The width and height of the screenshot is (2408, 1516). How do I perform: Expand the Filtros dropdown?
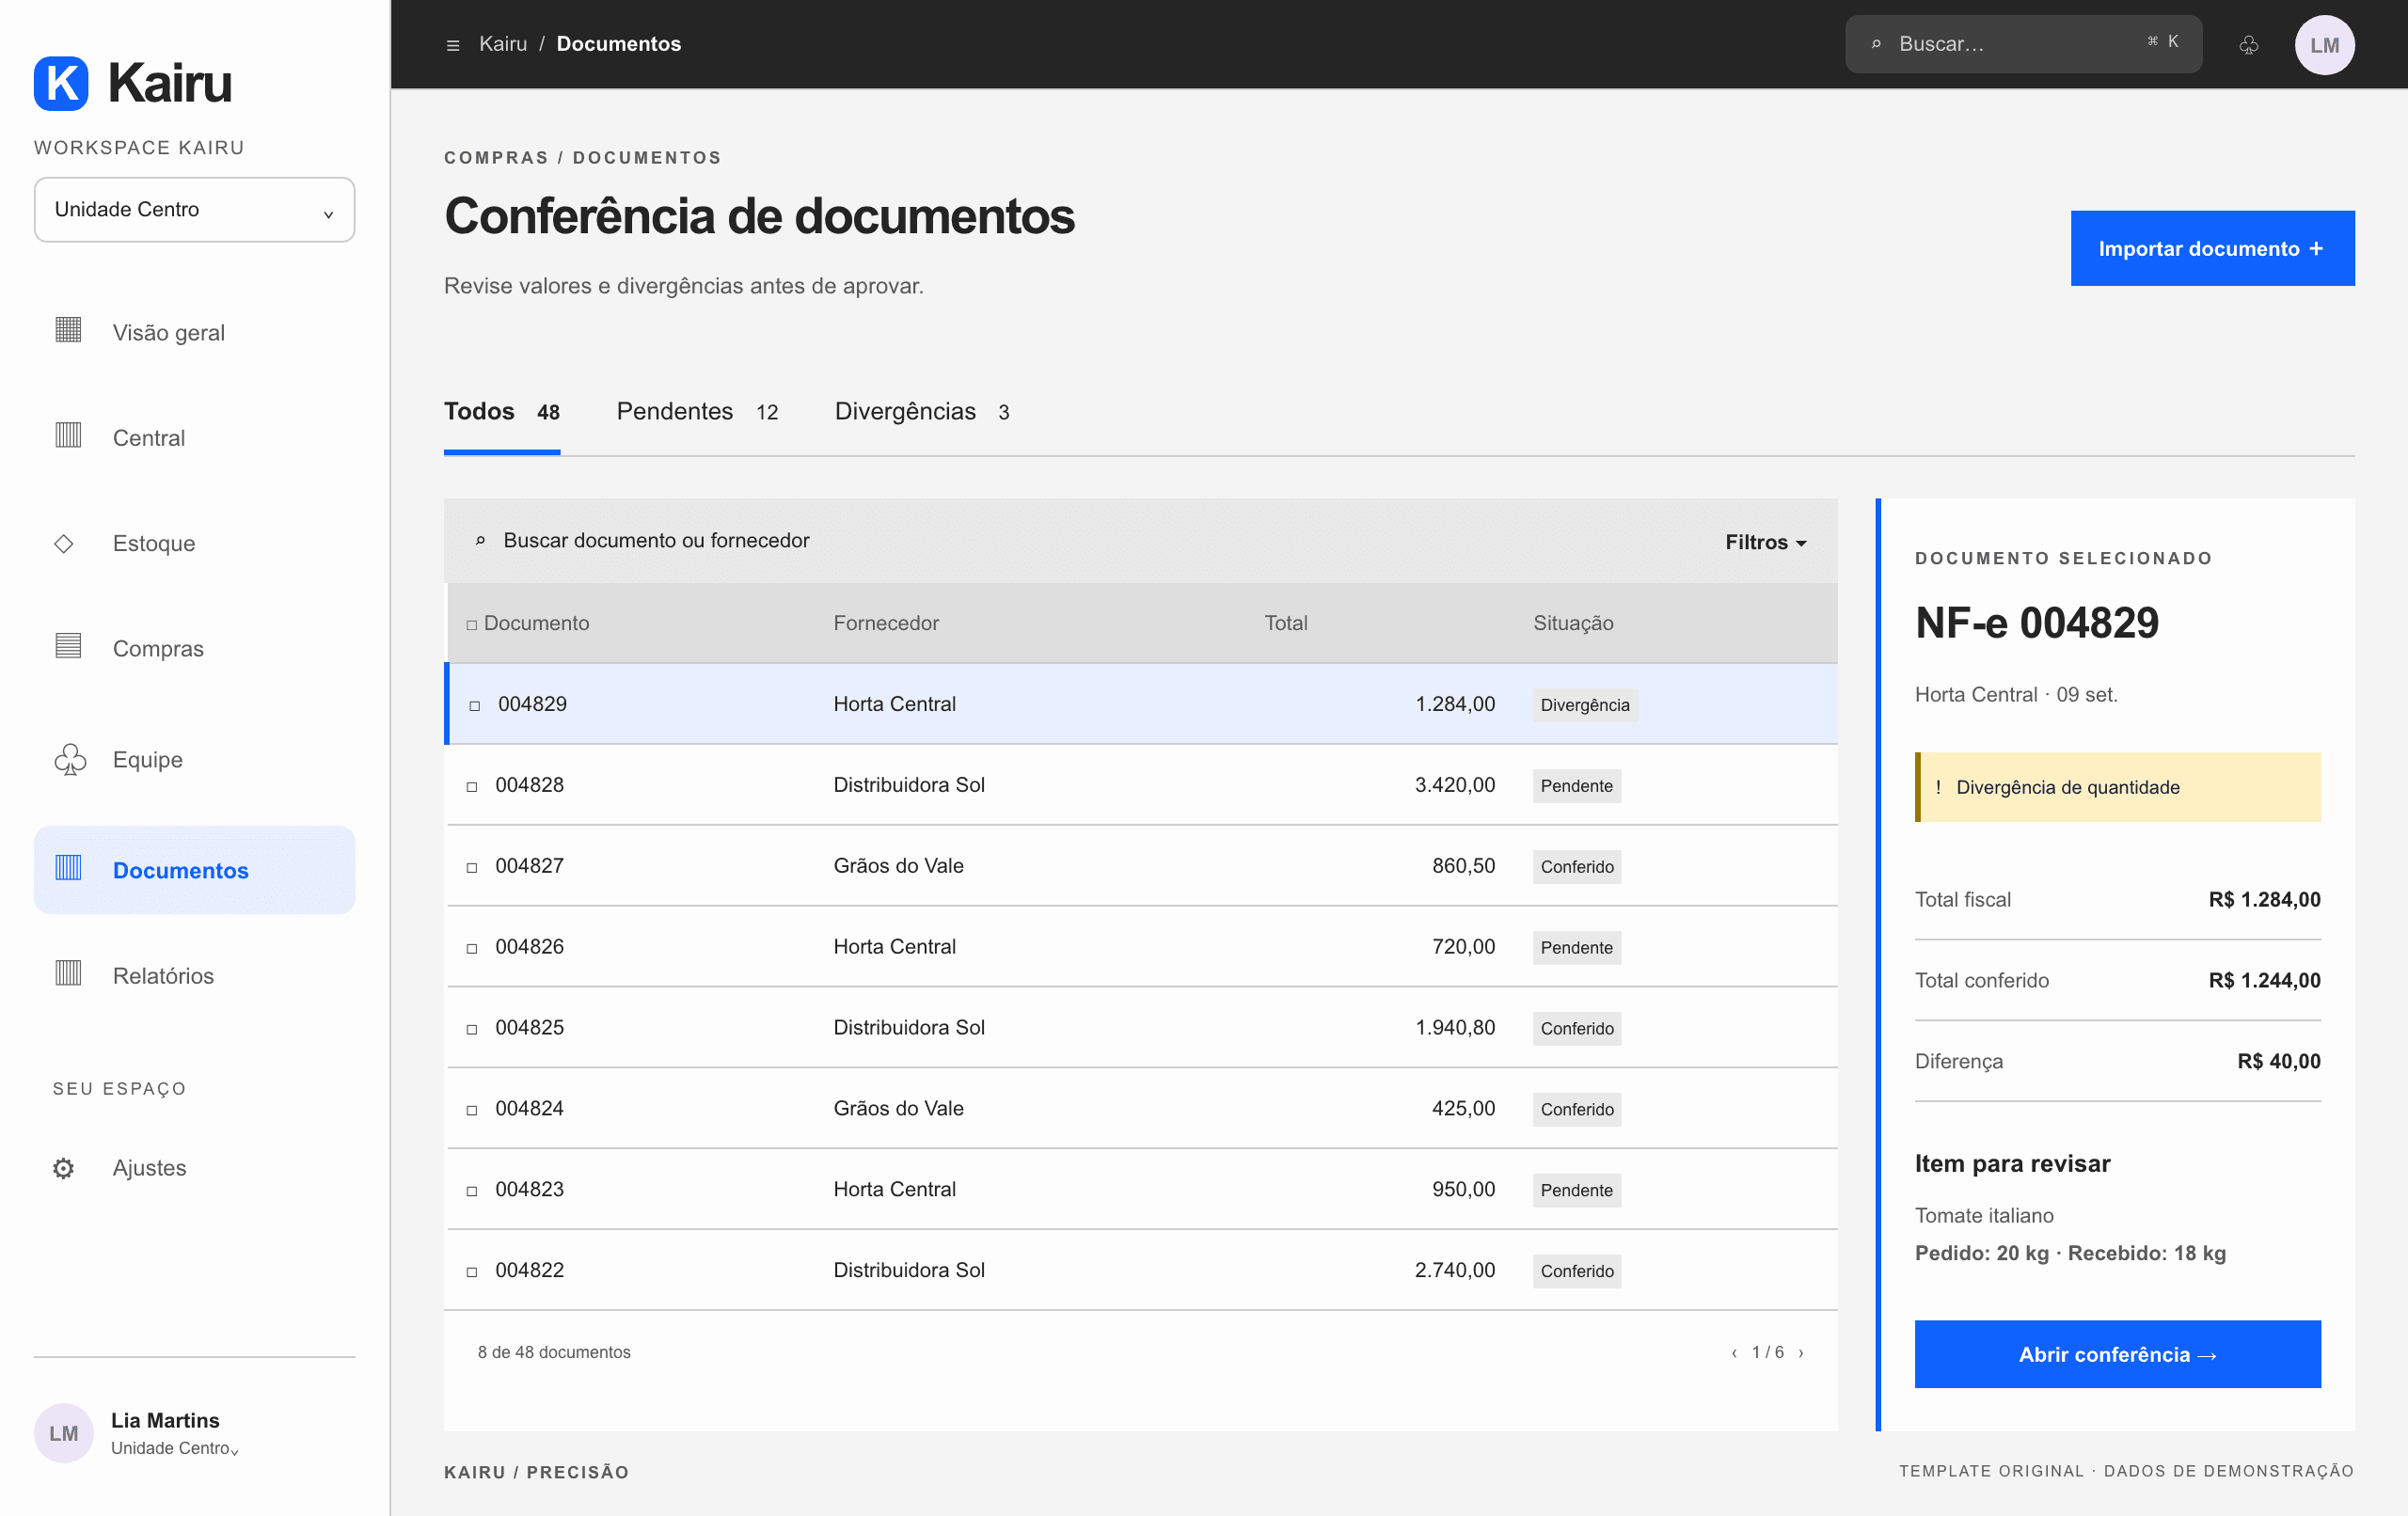click(1766, 542)
